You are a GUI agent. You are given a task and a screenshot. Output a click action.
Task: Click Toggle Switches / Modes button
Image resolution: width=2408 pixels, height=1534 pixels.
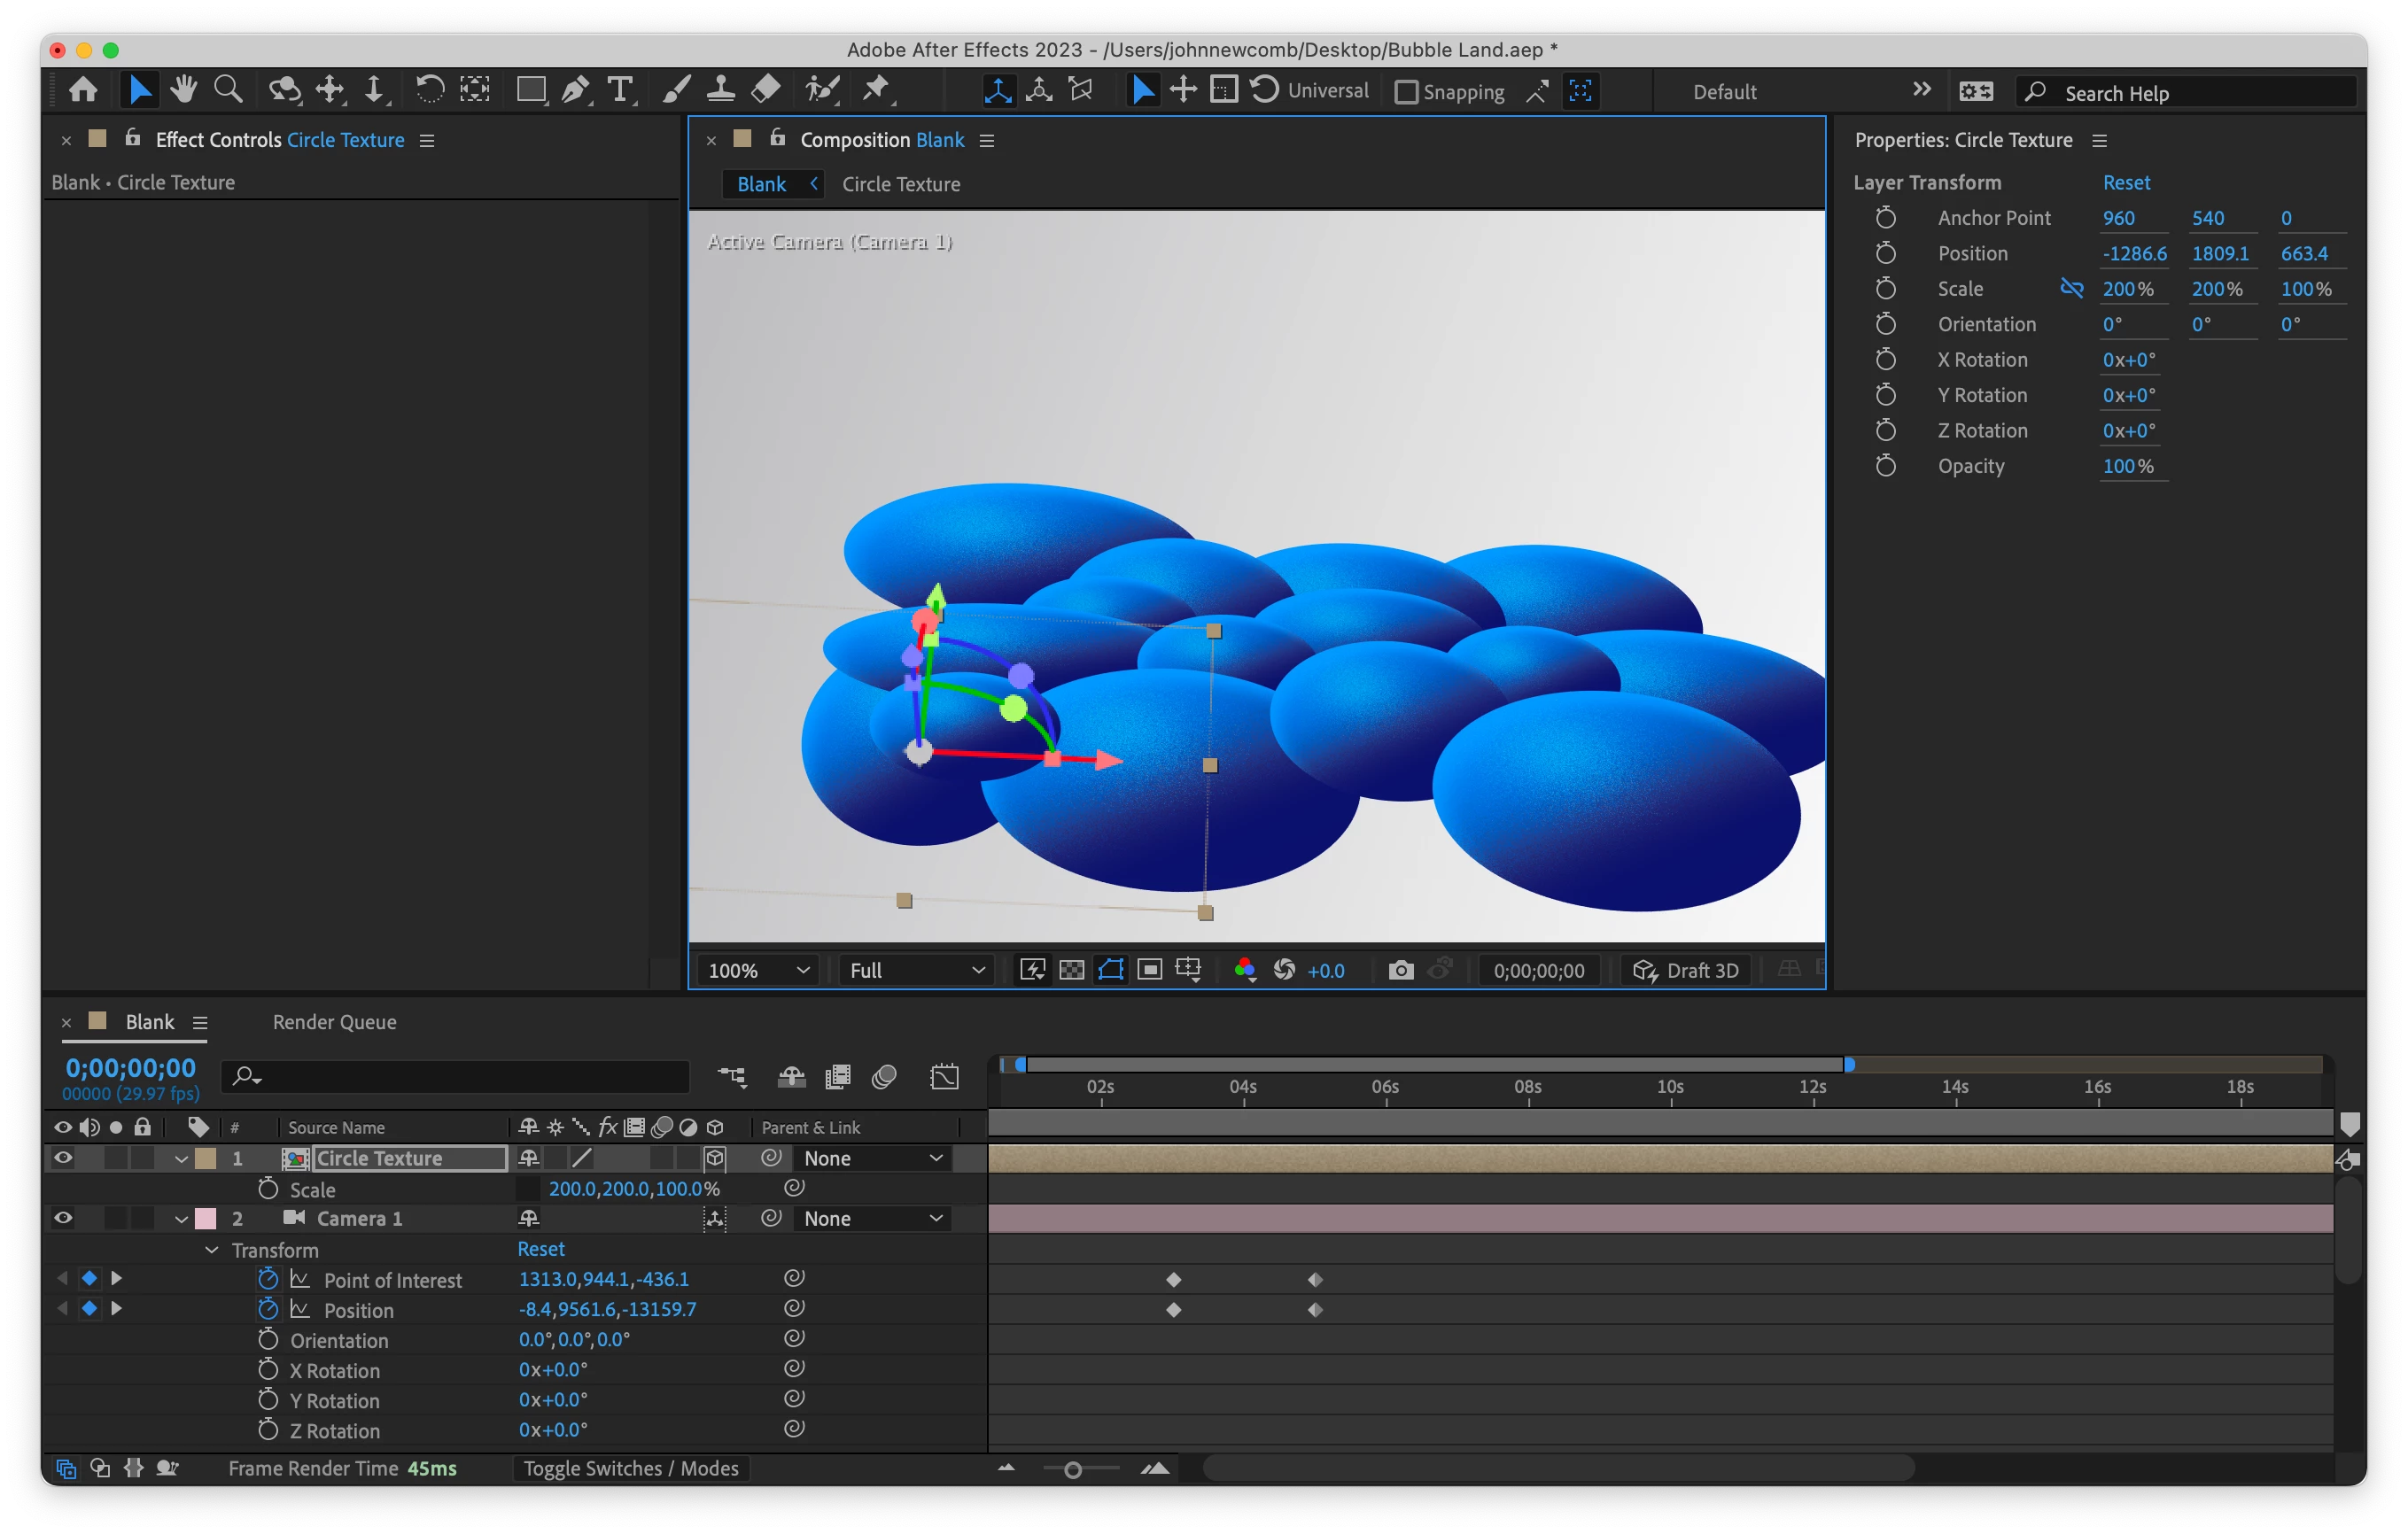631,1468
